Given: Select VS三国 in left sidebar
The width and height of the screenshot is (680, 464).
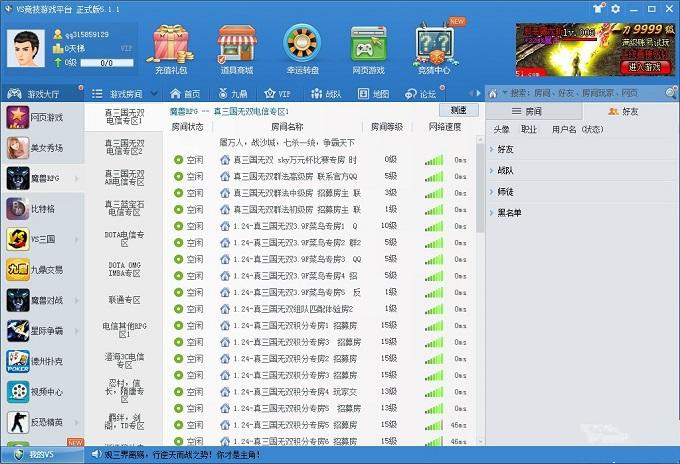Looking at the screenshot, I should pos(42,239).
